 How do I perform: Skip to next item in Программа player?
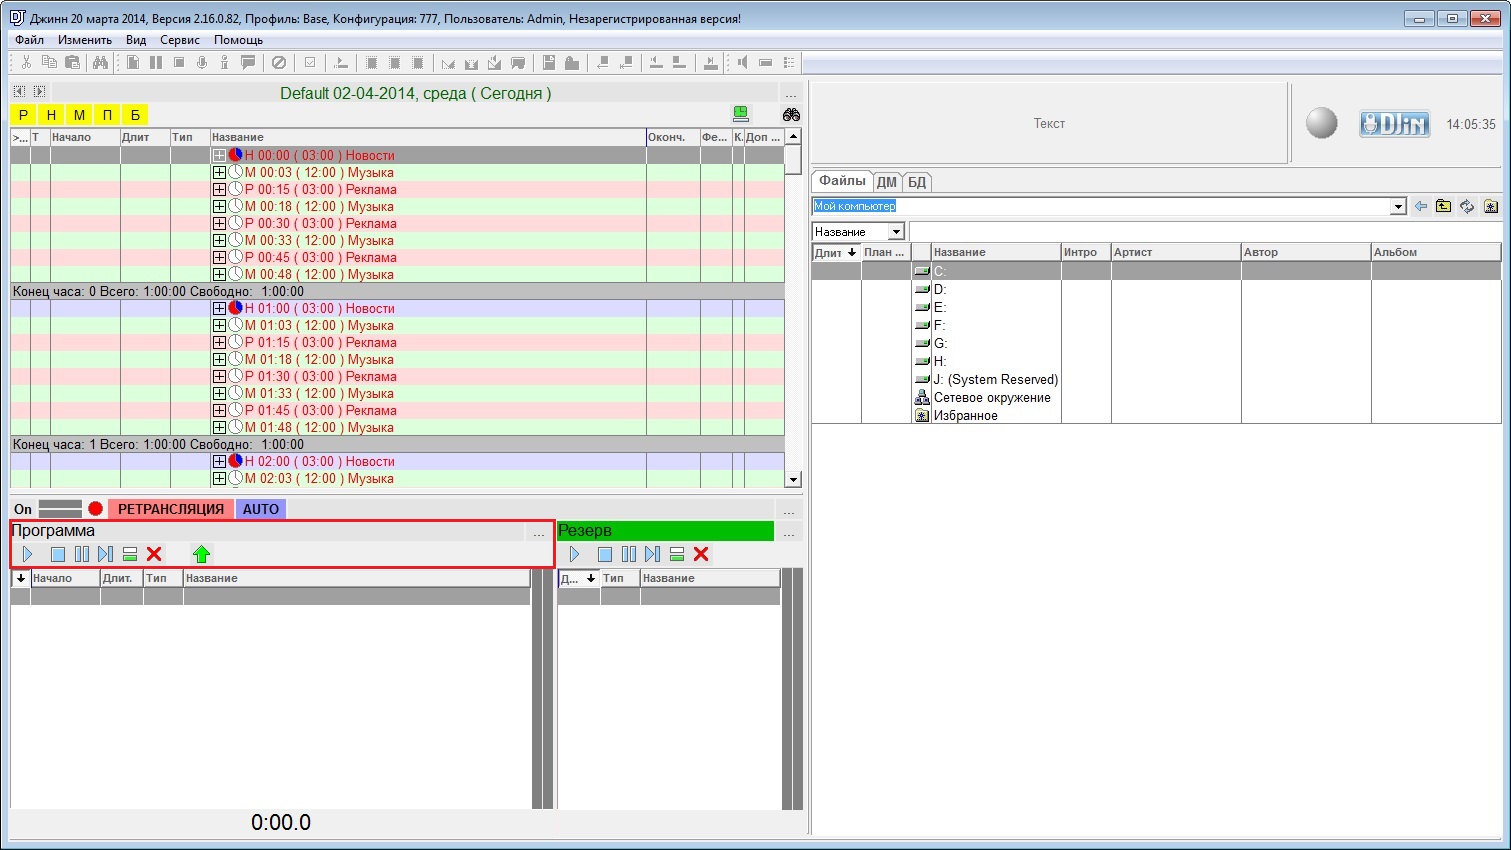click(106, 554)
